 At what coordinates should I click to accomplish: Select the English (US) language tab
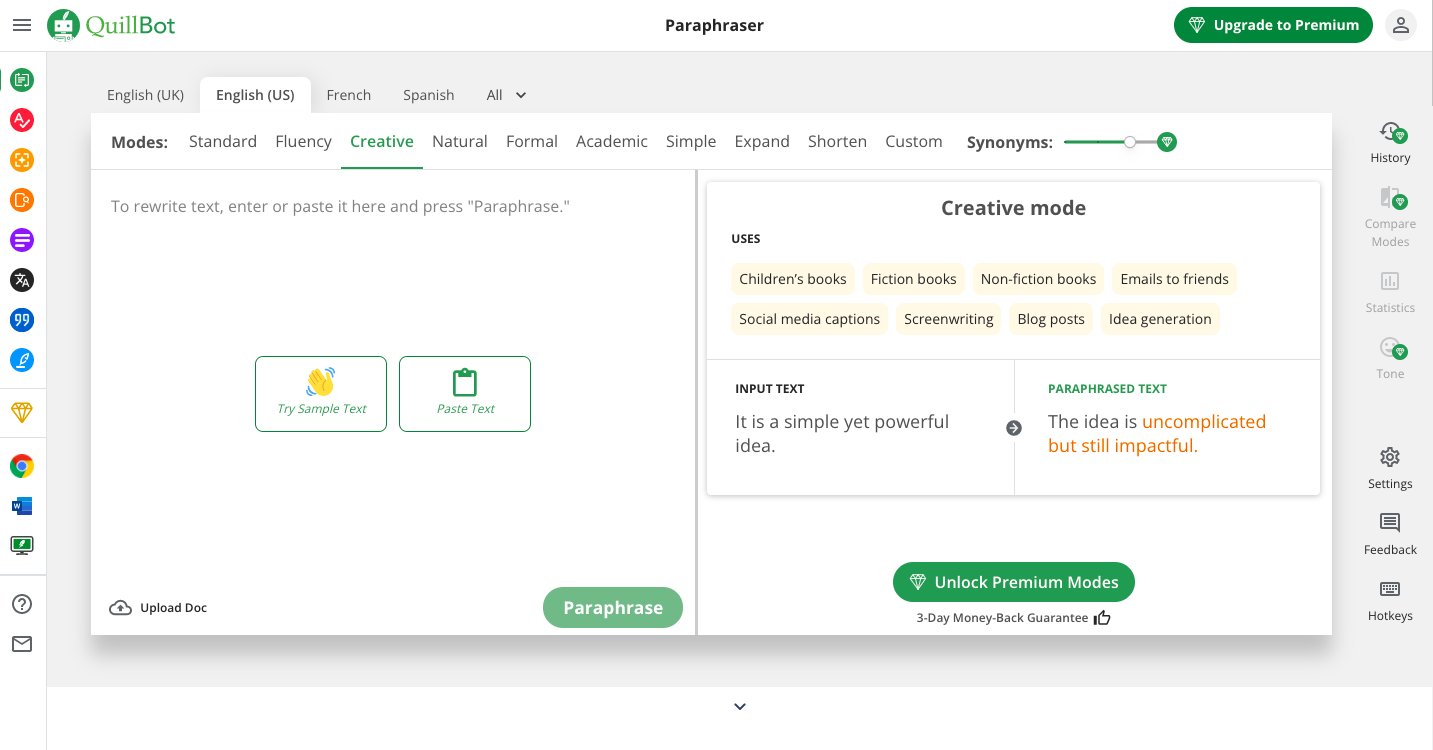pos(255,95)
